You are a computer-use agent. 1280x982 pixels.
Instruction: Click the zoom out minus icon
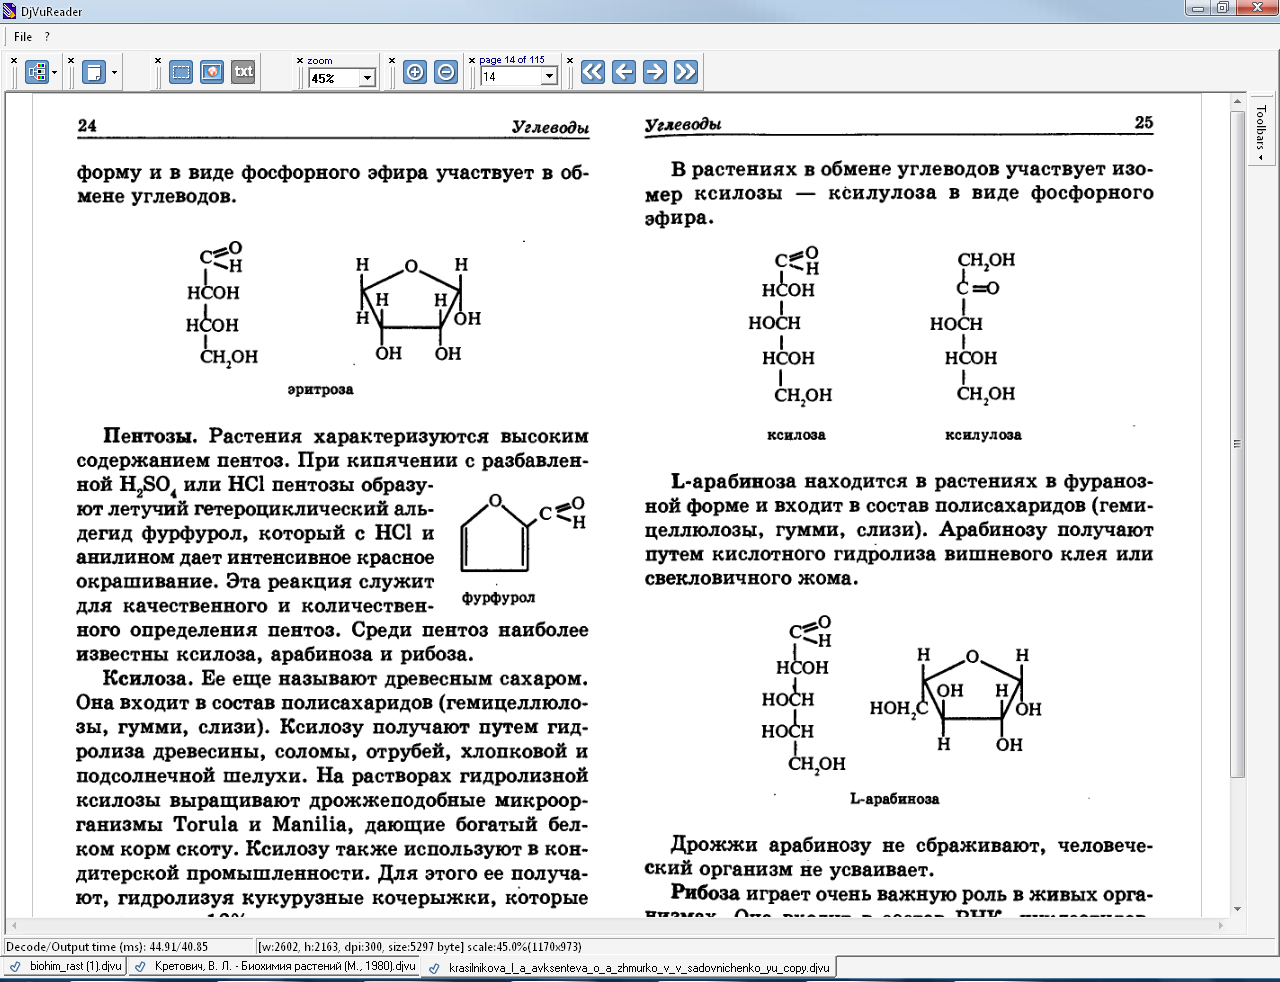(x=446, y=72)
